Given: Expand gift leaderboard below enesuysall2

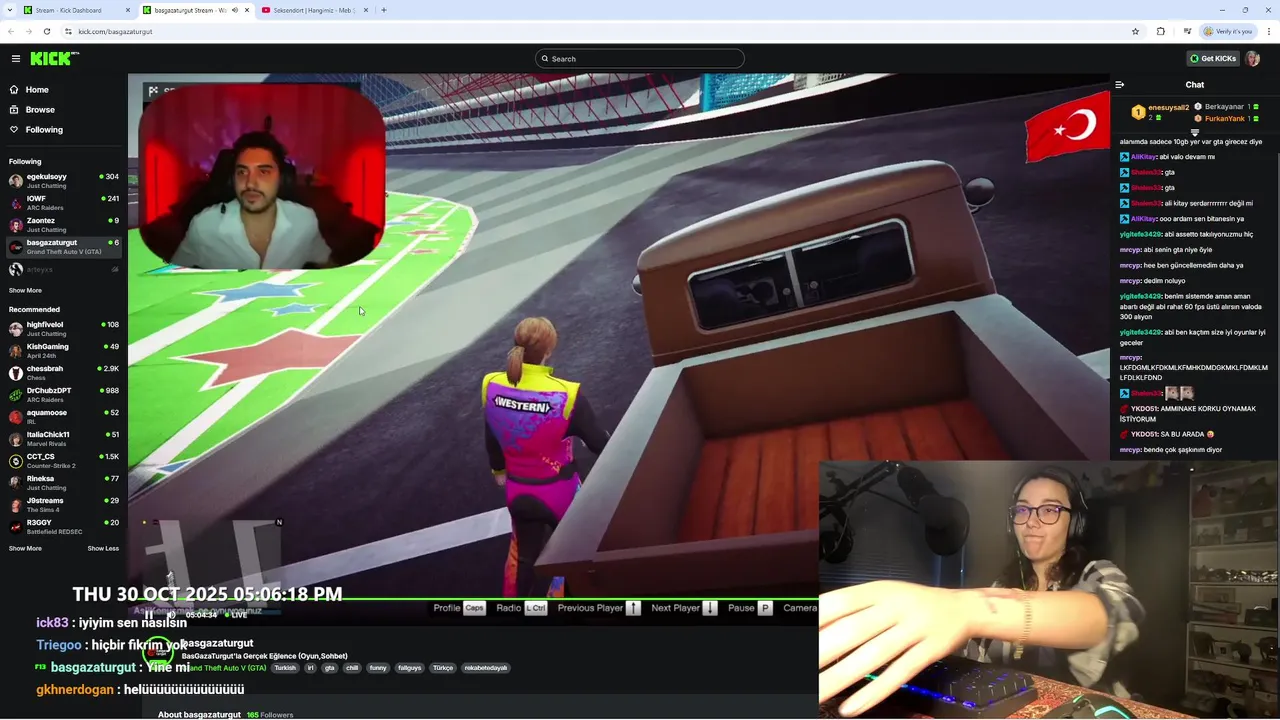Looking at the screenshot, I should pyautogui.click(x=1195, y=132).
